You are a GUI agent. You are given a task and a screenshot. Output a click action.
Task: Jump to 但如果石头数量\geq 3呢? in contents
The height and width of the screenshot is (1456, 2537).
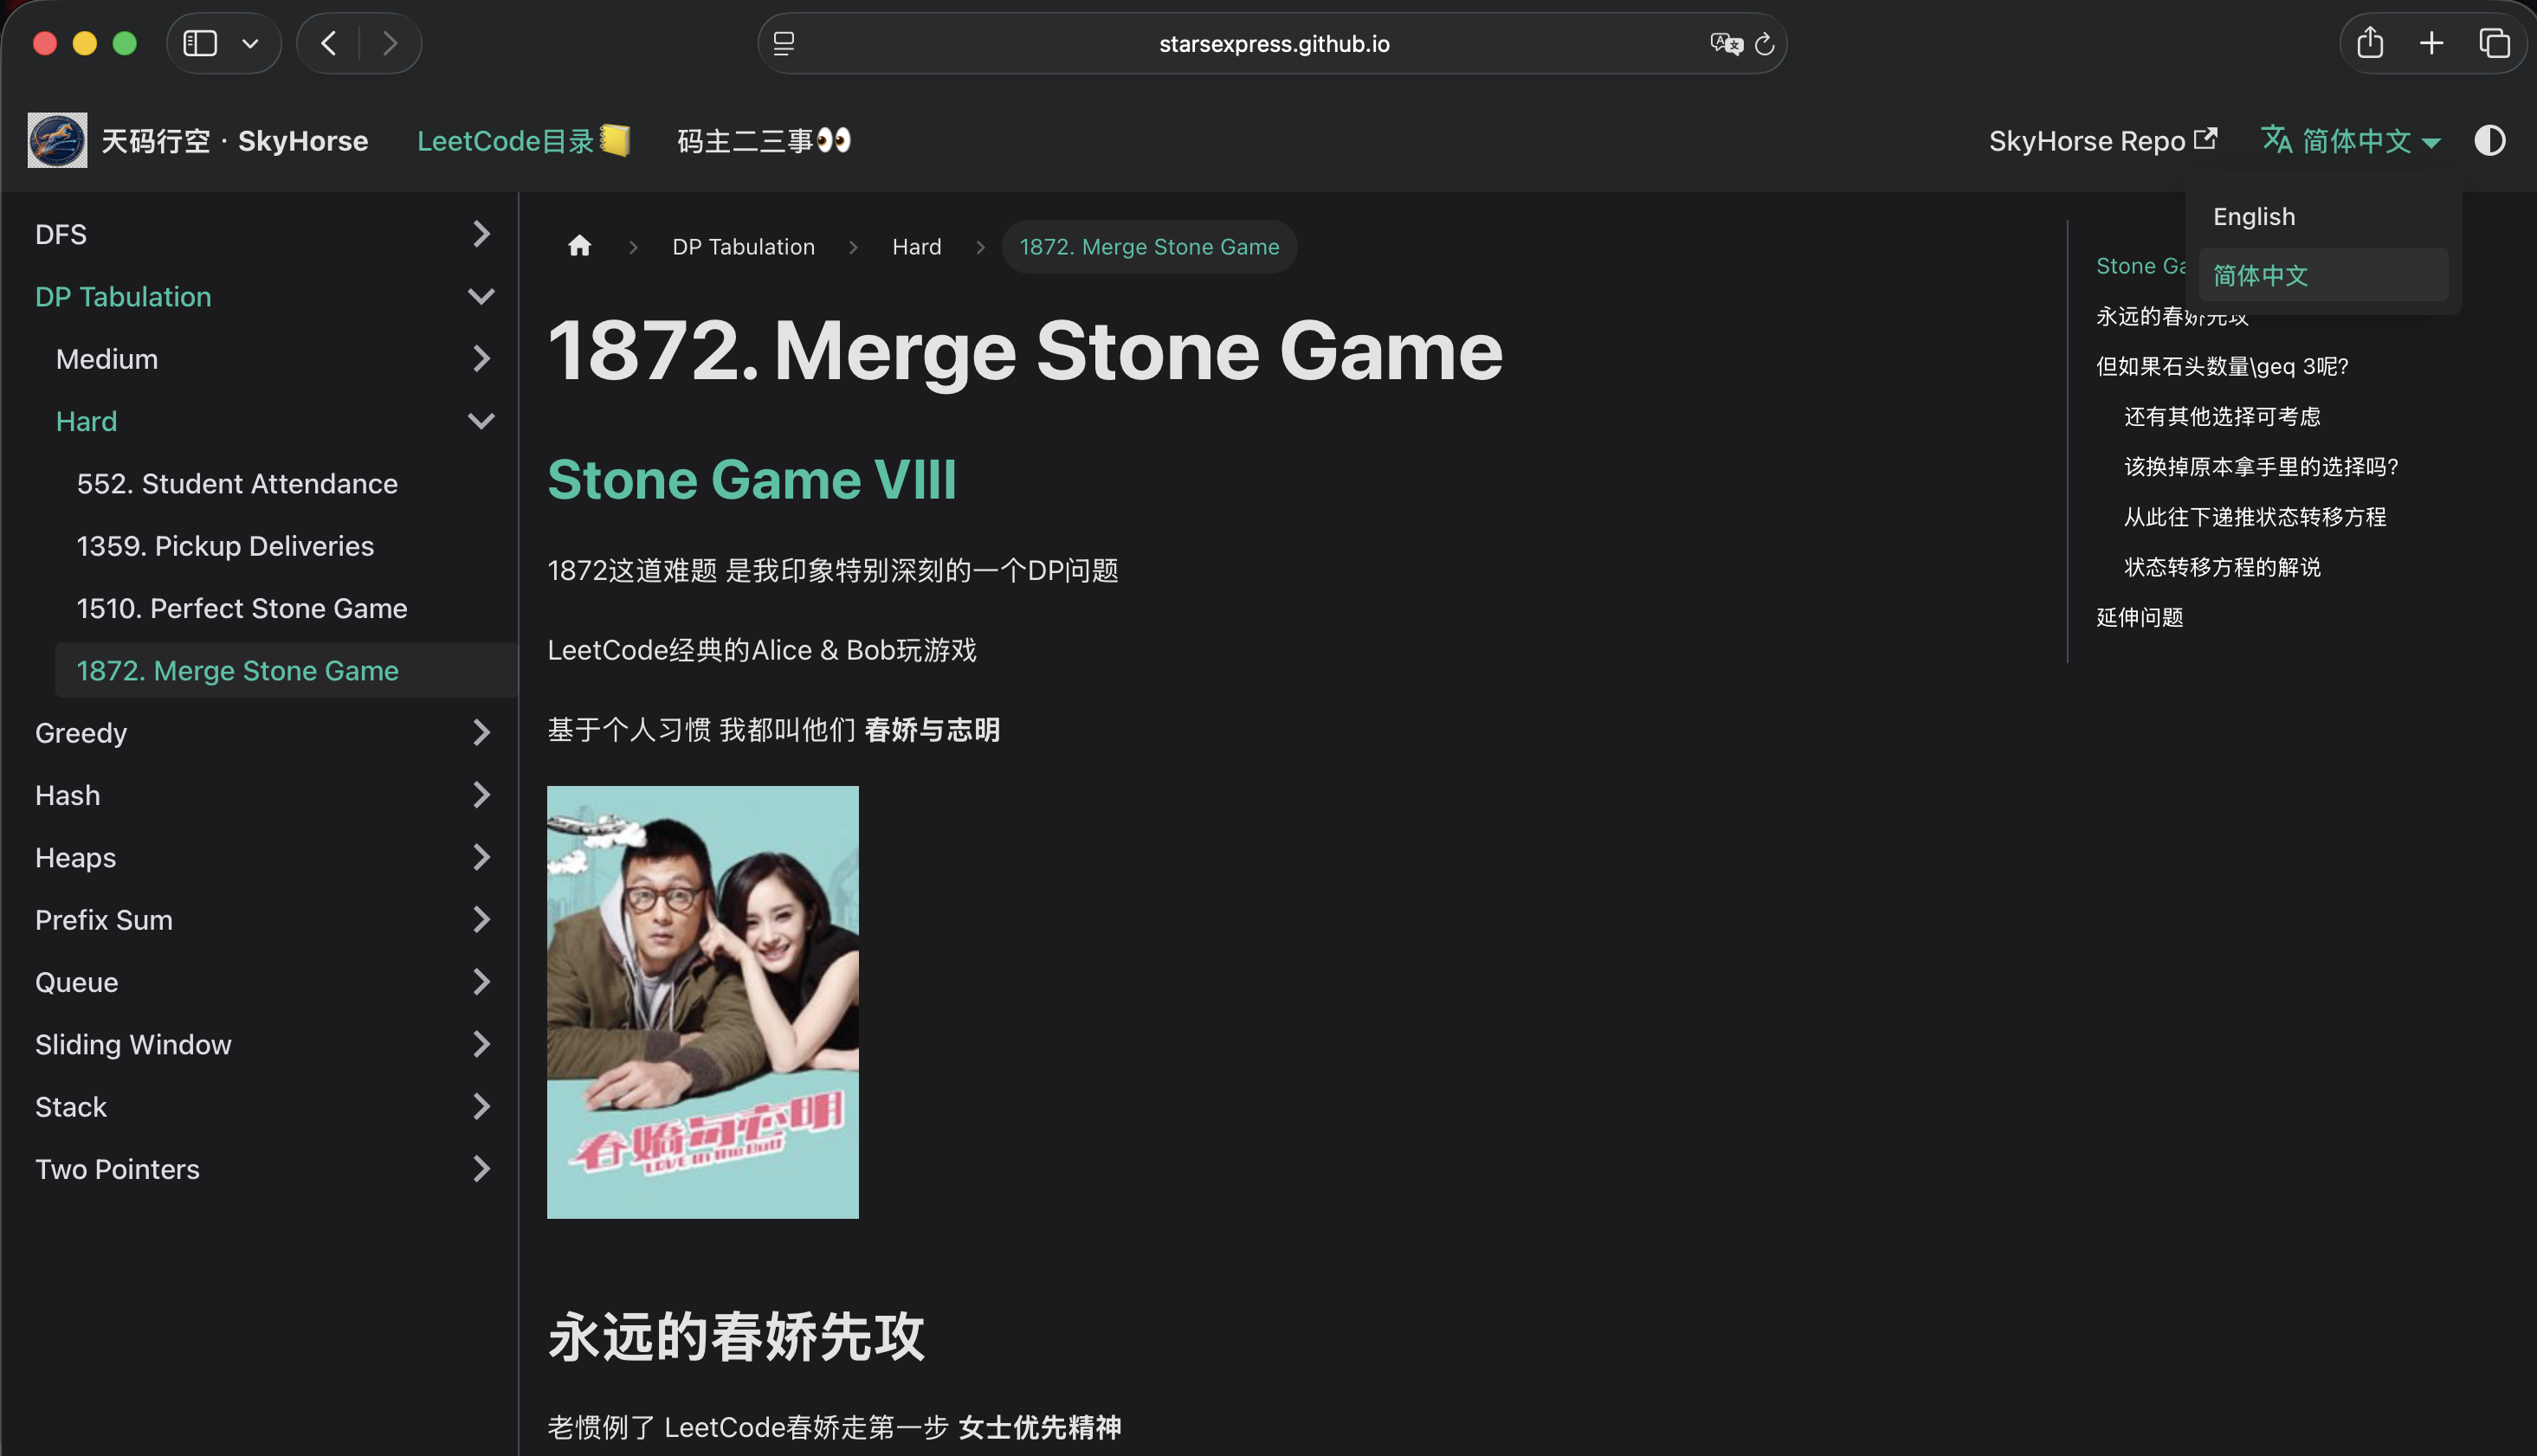[x=2222, y=367]
